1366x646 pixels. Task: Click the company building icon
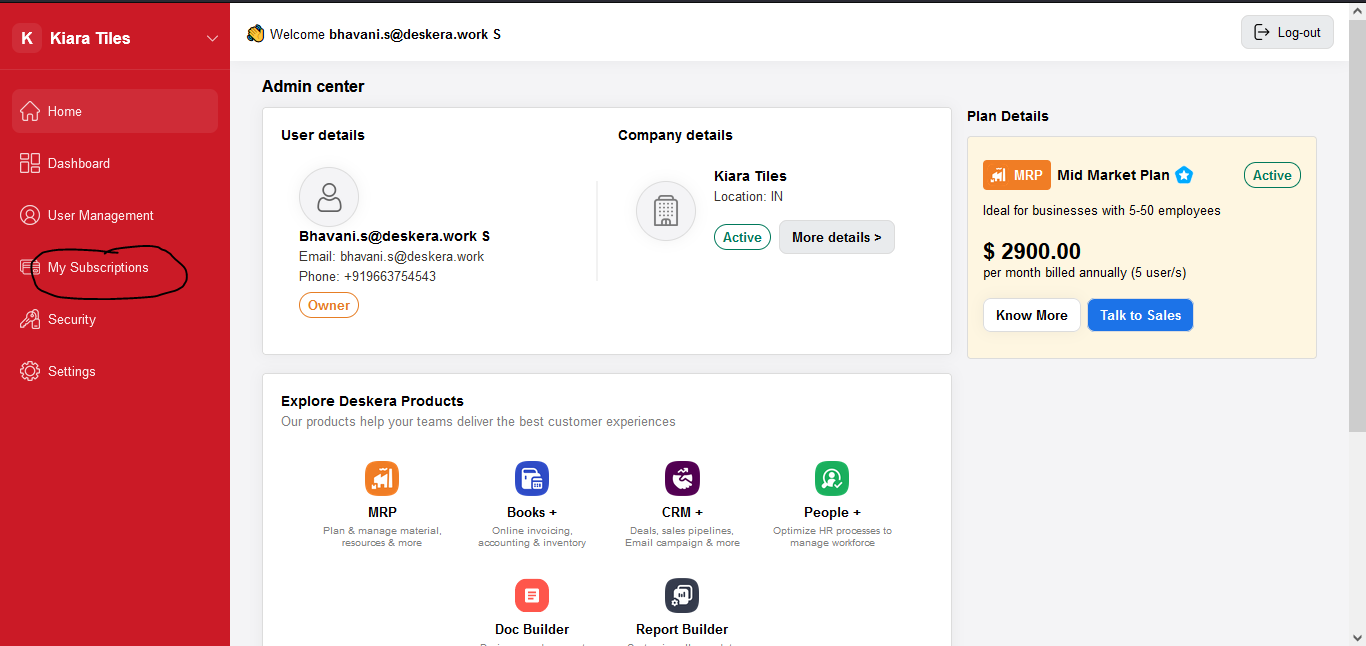pyautogui.click(x=666, y=211)
